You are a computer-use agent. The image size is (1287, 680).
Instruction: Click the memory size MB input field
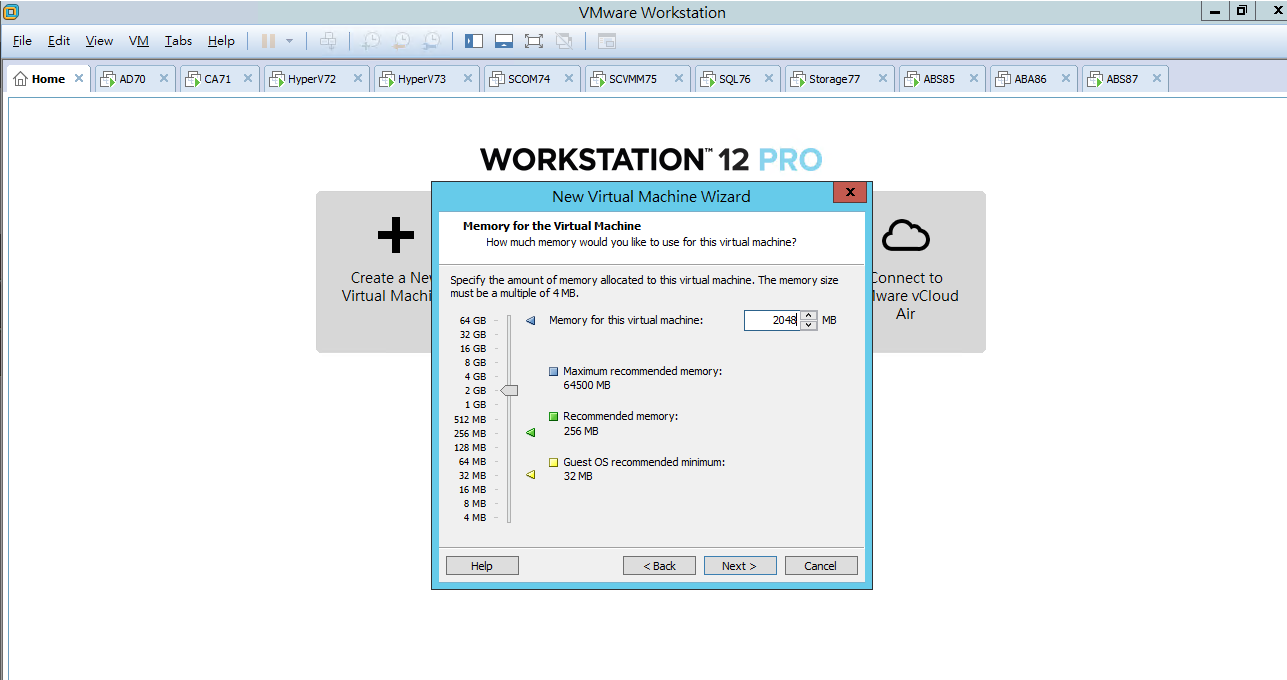771,320
